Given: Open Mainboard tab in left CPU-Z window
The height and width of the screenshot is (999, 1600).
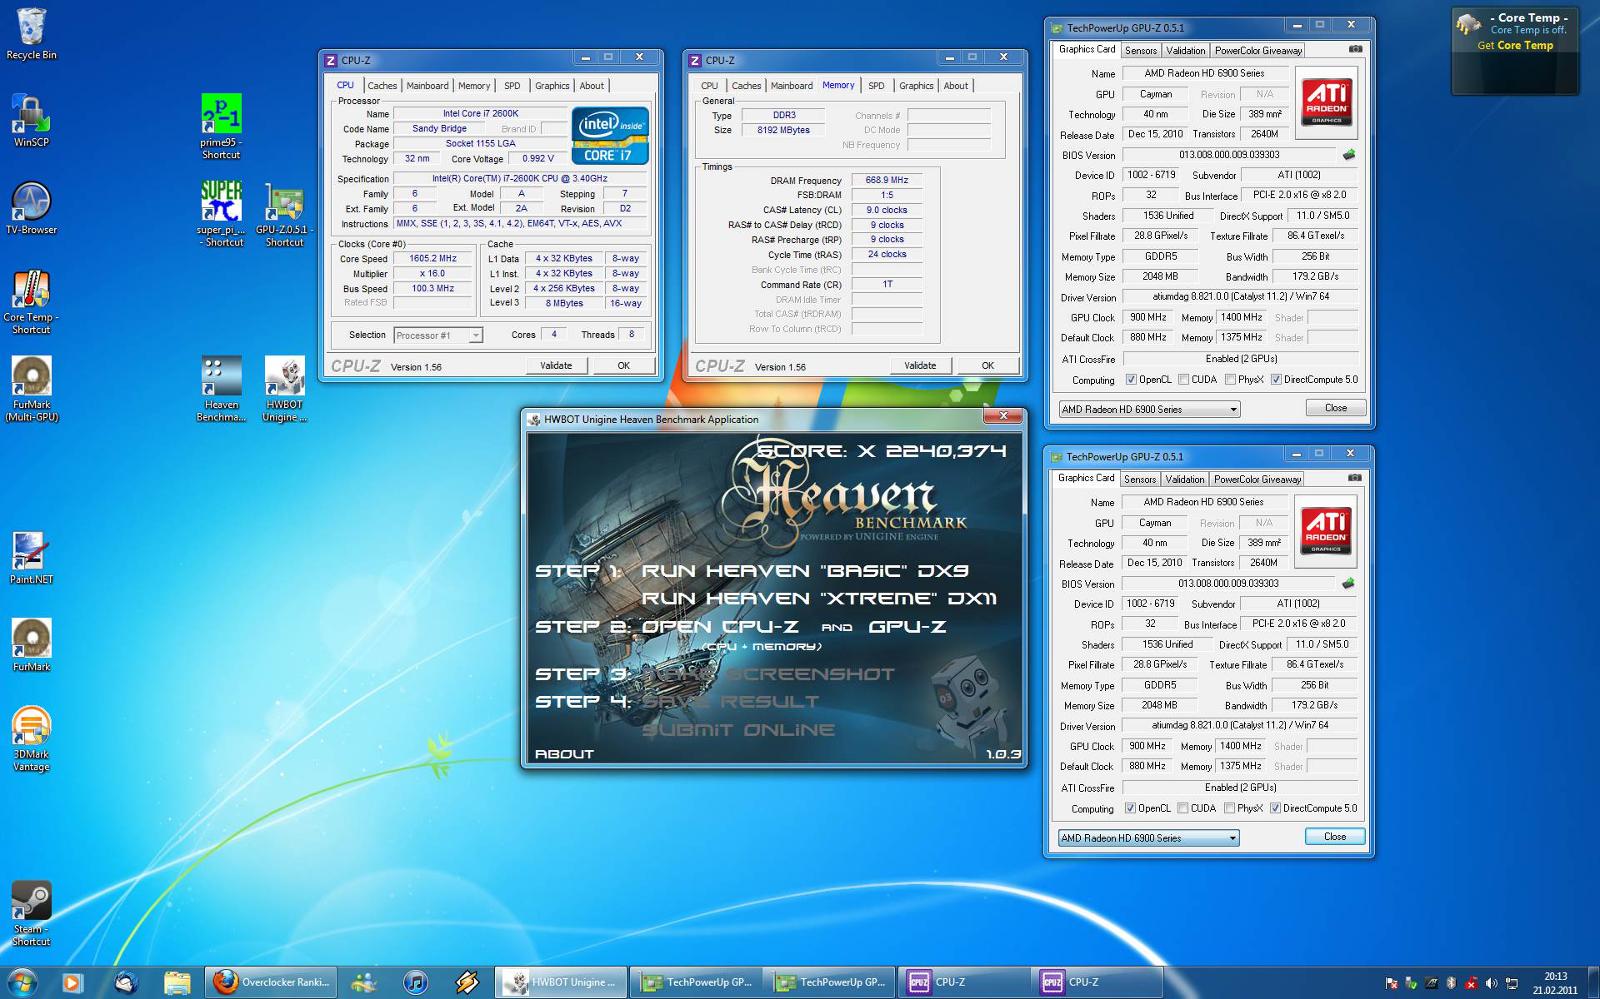Looking at the screenshot, I should point(427,86).
